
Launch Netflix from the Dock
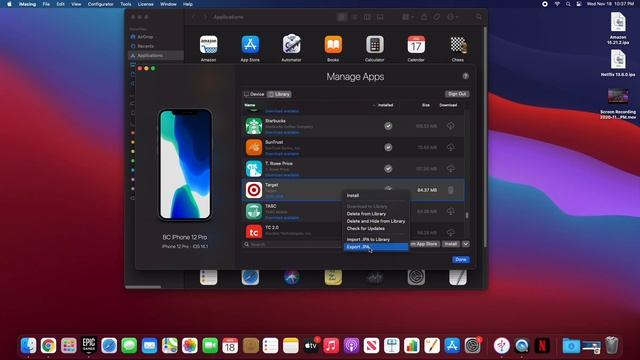tap(542, 346)
